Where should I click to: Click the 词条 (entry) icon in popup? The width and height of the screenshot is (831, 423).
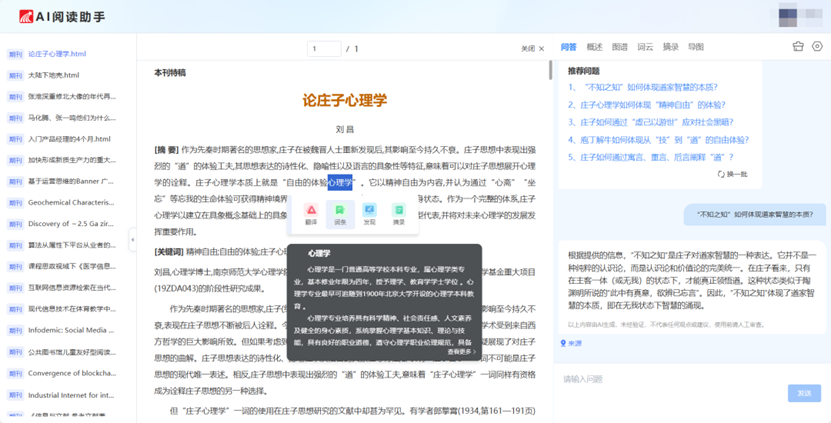(340, 209)
